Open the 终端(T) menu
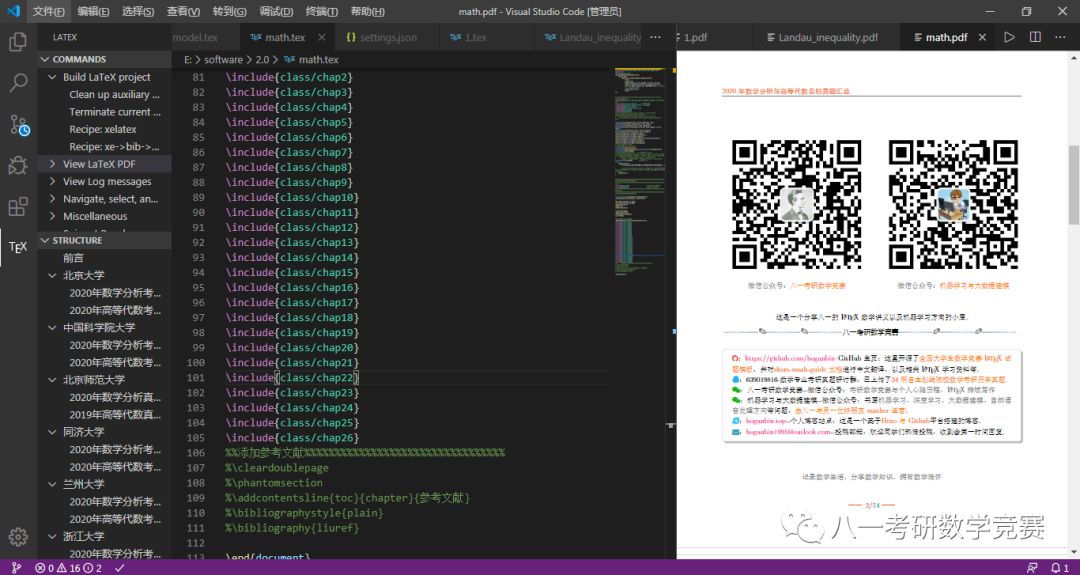The height and width of the screenshot is (575, 1080). 321,12
